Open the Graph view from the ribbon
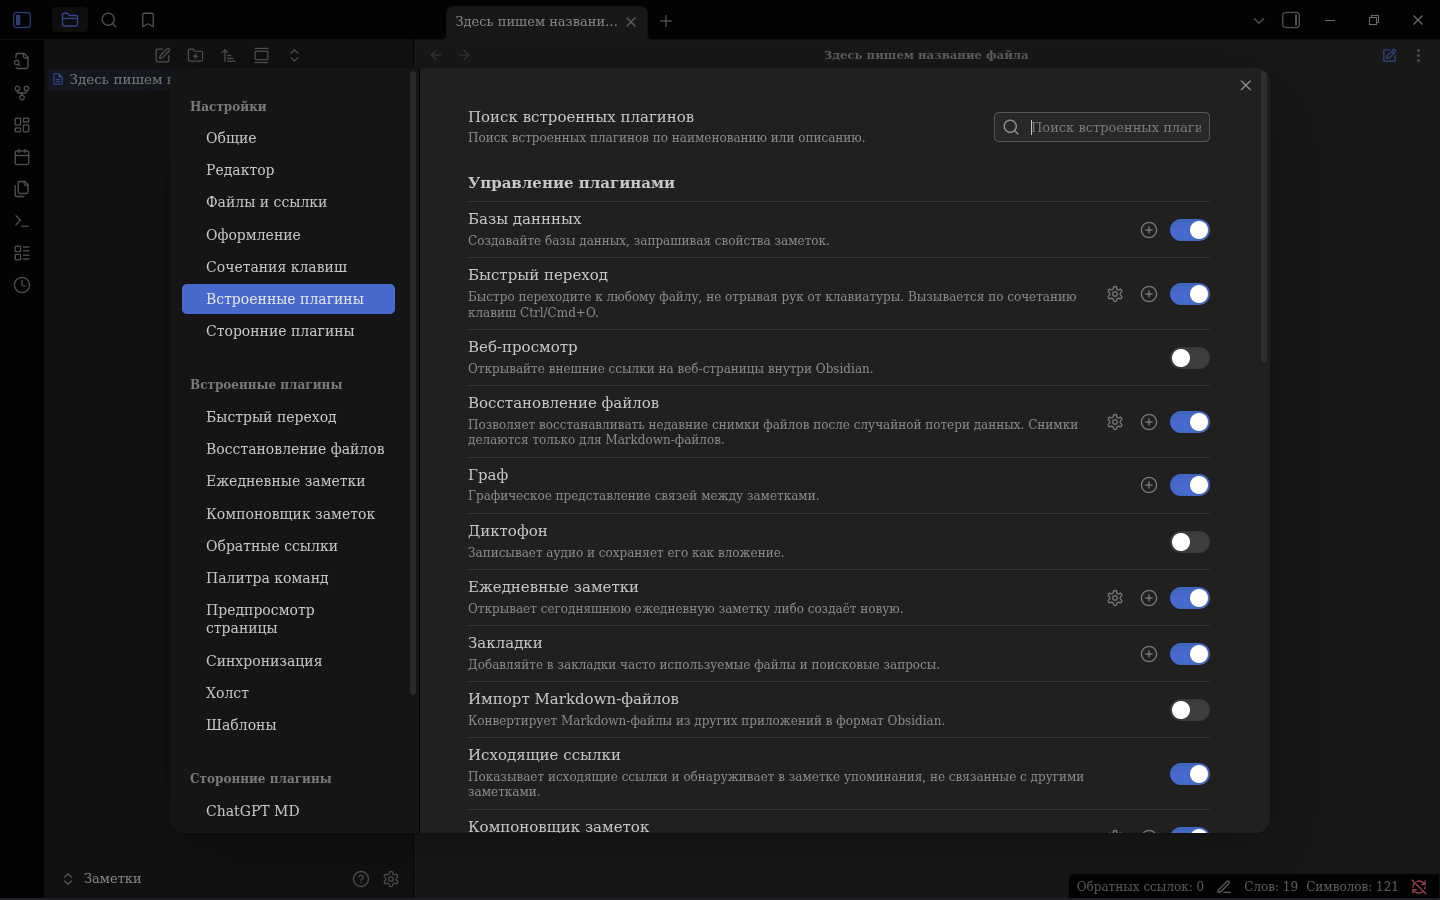Screen dimensions: 1440x900 (x=22, y=93)
